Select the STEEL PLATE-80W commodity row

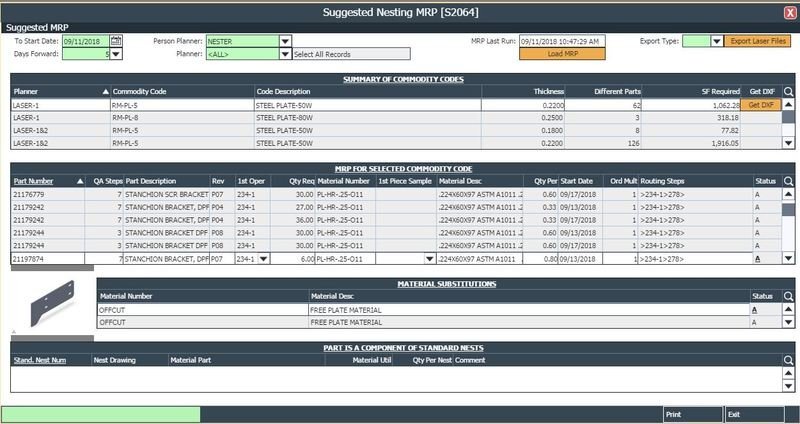point(300,117)
